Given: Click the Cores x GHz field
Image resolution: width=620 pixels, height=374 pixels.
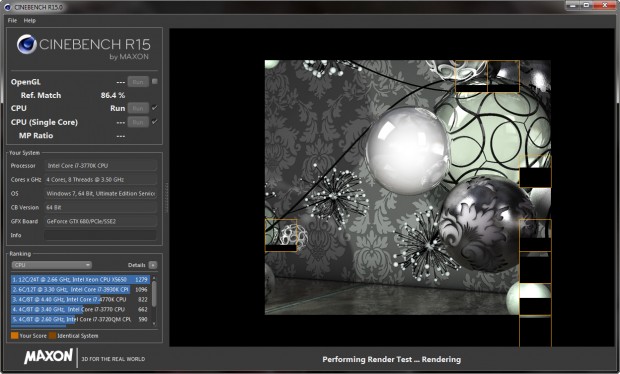Looking at the screenshot, I should [101, 179].
